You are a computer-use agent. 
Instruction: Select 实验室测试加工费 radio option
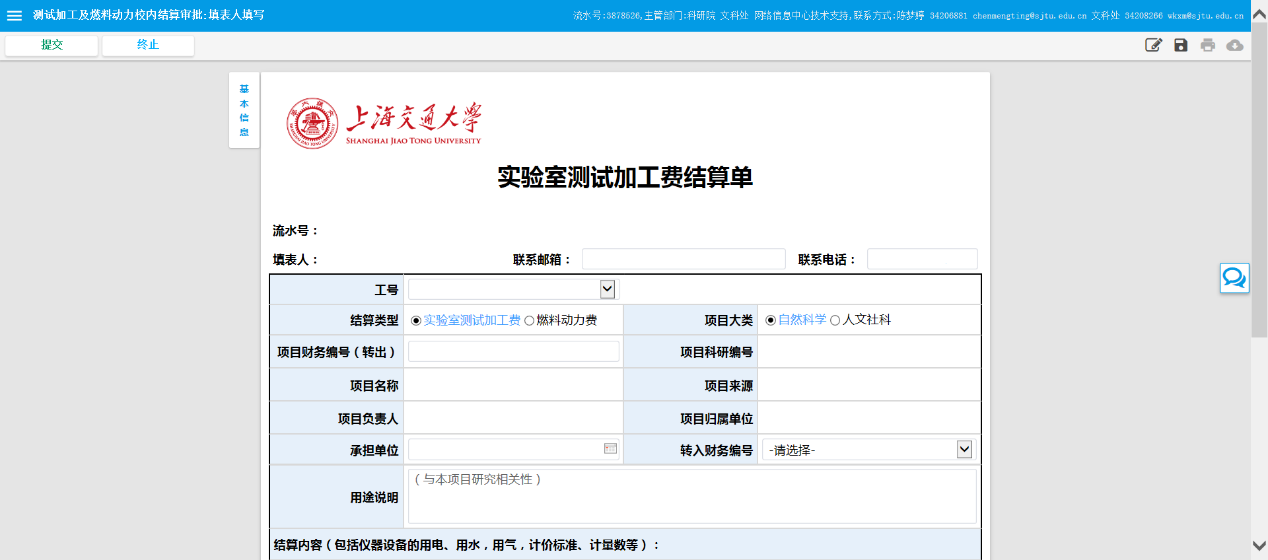[416, 320]
